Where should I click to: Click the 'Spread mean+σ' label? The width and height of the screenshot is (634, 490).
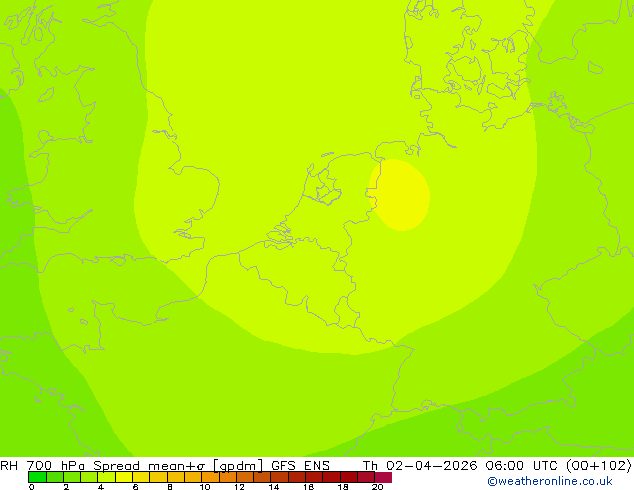click(x=149, y=465)
